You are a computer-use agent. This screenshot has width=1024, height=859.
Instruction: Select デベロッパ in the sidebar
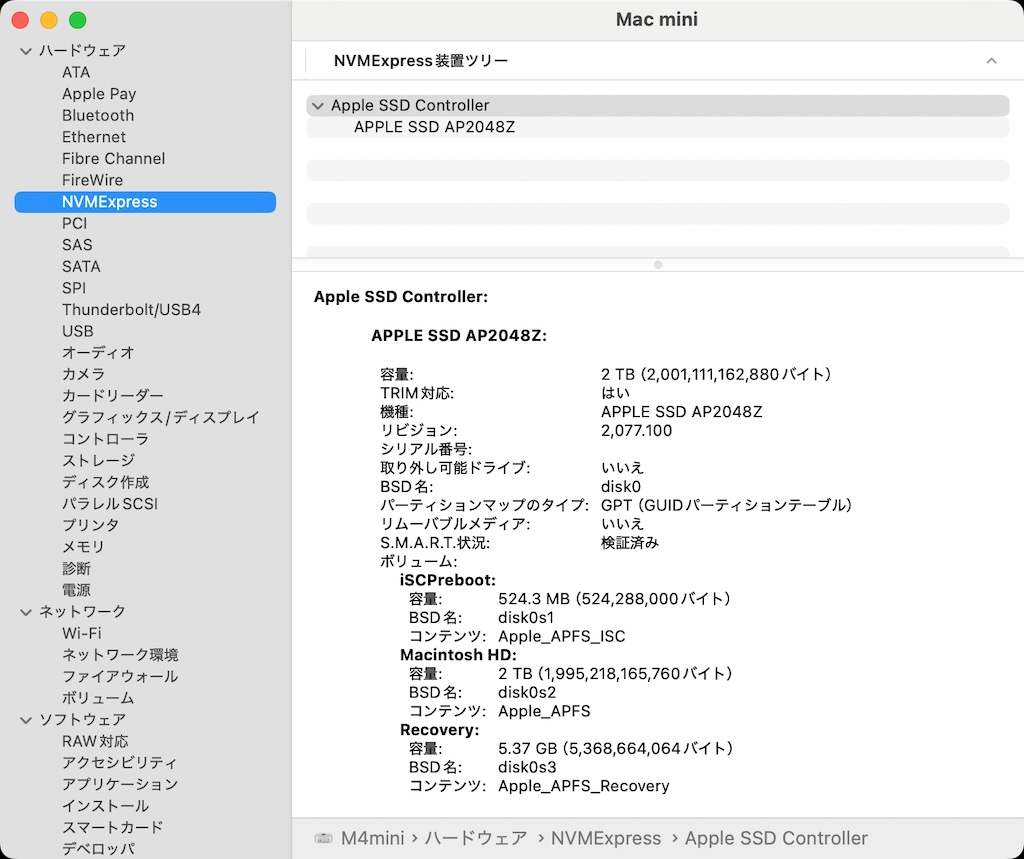click(x=99, y=849)
